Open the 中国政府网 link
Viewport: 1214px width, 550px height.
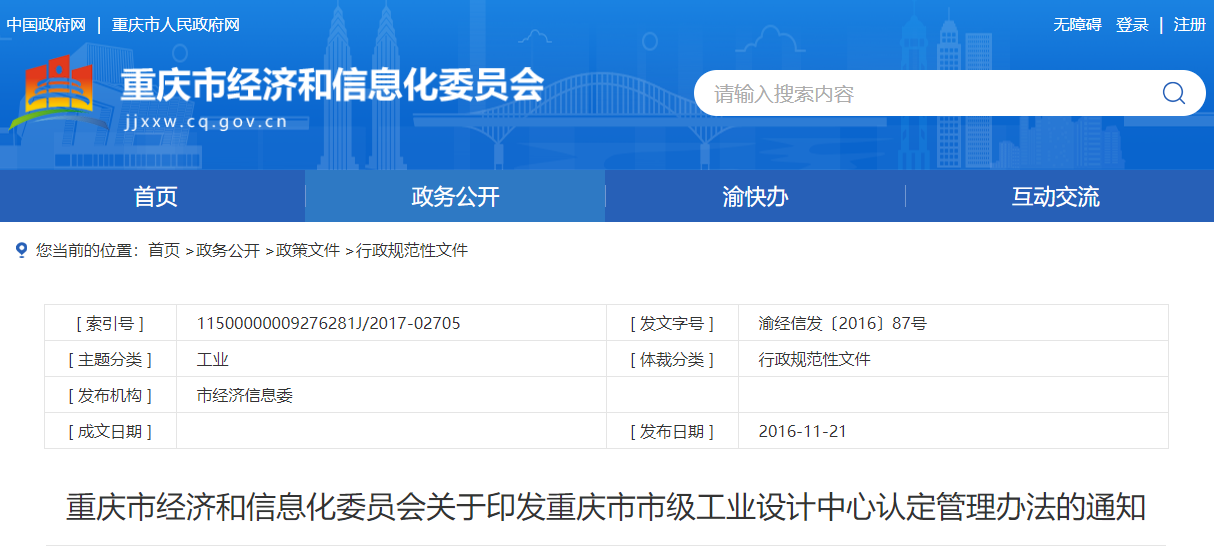click(x=46, y=25)
